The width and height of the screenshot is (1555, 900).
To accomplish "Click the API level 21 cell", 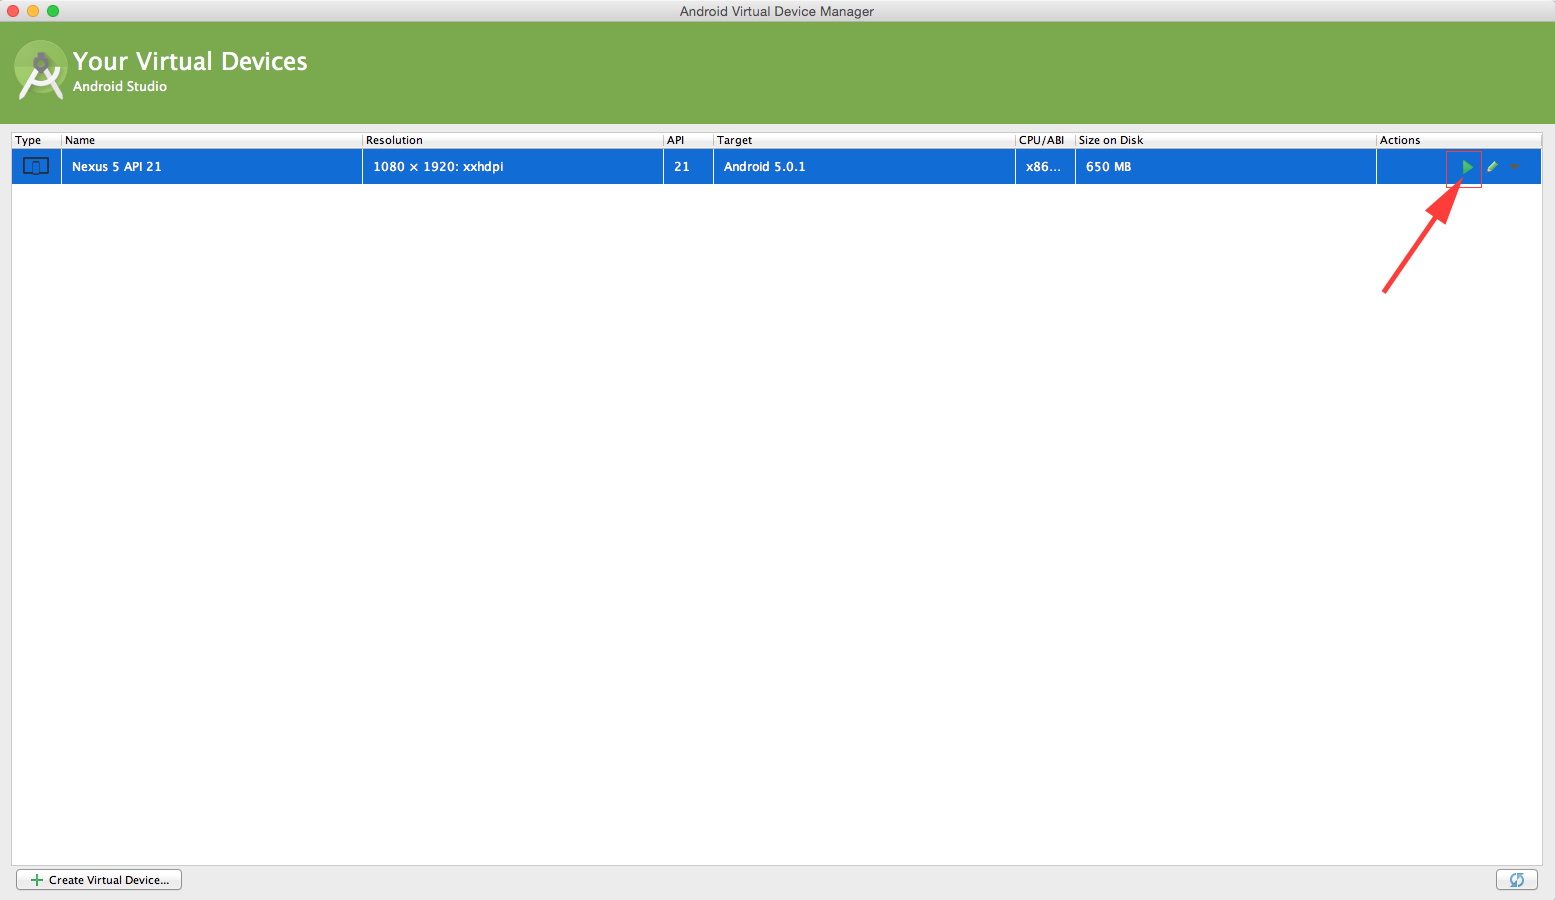I will coord(688,167).
